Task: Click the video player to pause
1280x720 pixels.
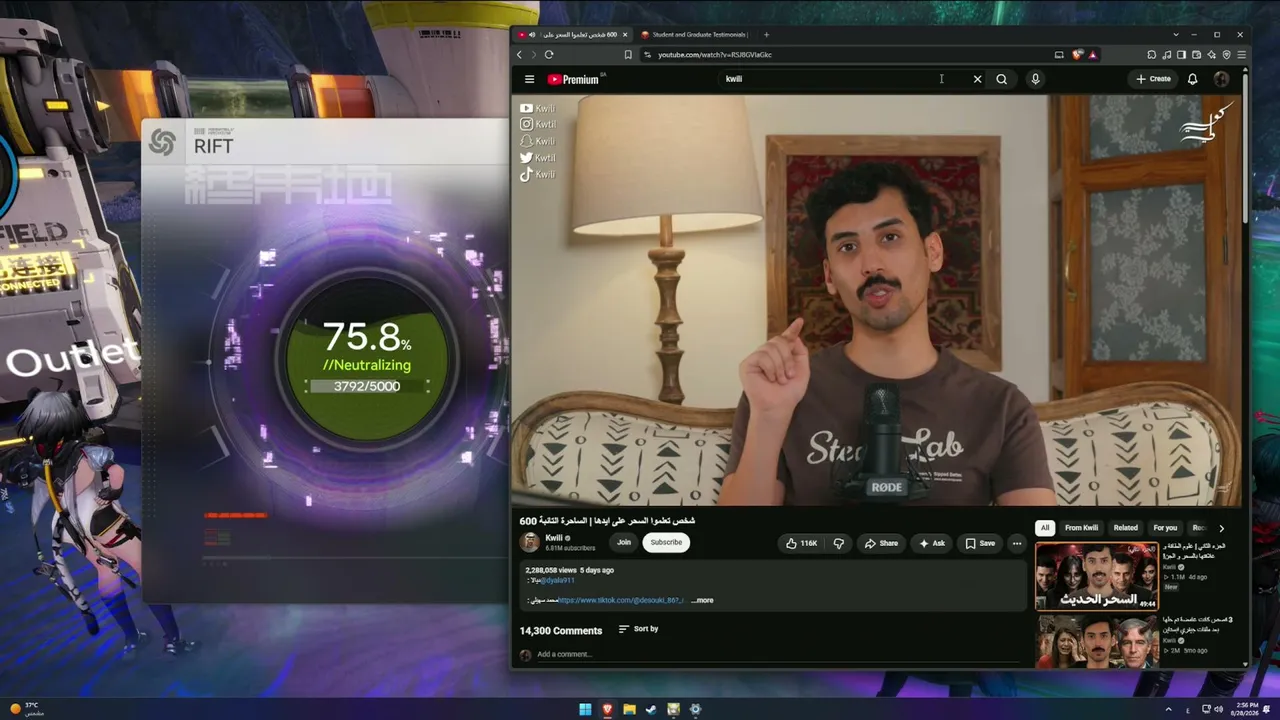Action: point(876,300)
